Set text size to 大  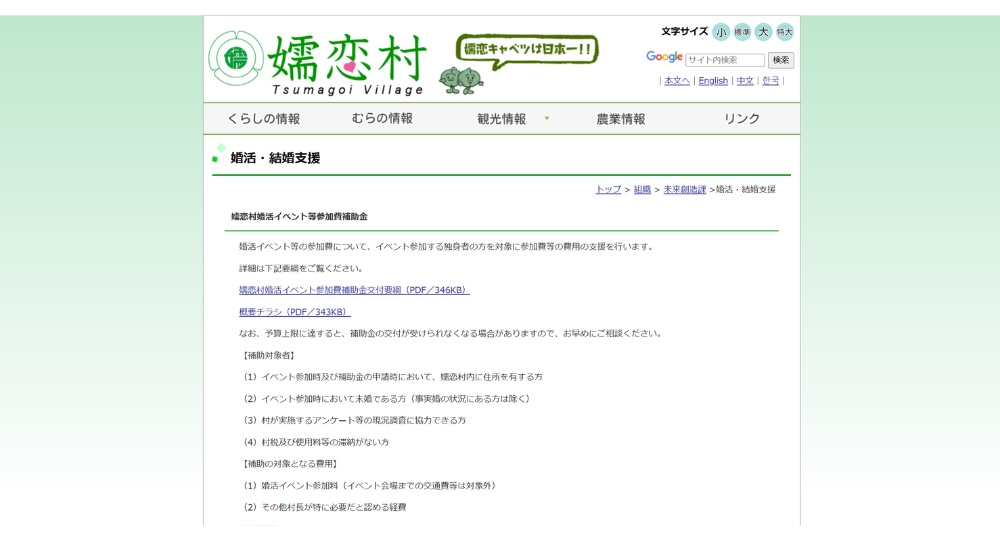click(x=763, y=32)
